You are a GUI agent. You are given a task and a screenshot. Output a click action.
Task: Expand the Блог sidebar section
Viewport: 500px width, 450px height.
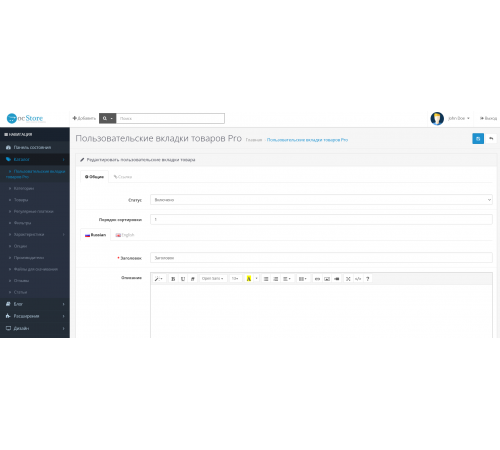point(35,304)
